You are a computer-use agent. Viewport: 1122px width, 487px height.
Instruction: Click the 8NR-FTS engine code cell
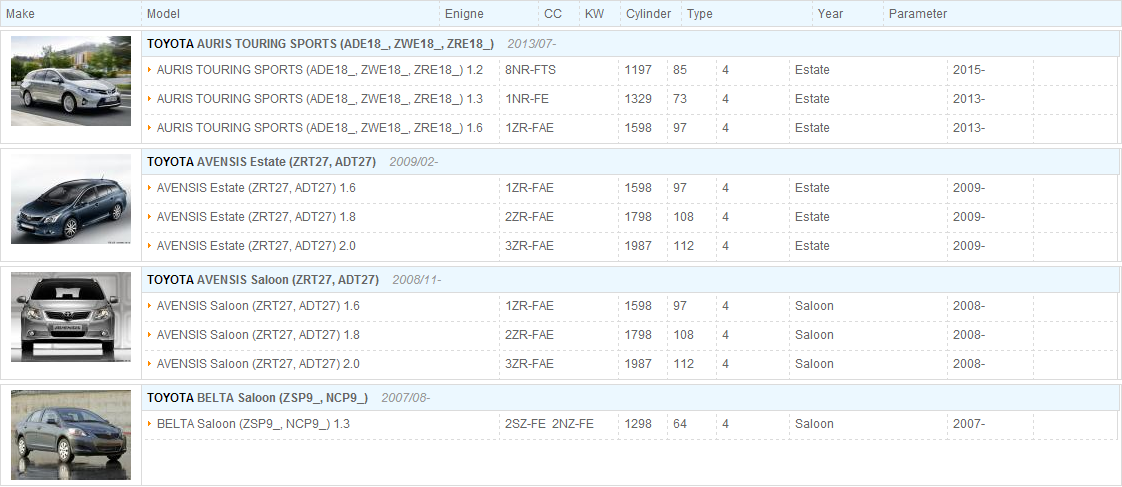click(x=530, y=70)
